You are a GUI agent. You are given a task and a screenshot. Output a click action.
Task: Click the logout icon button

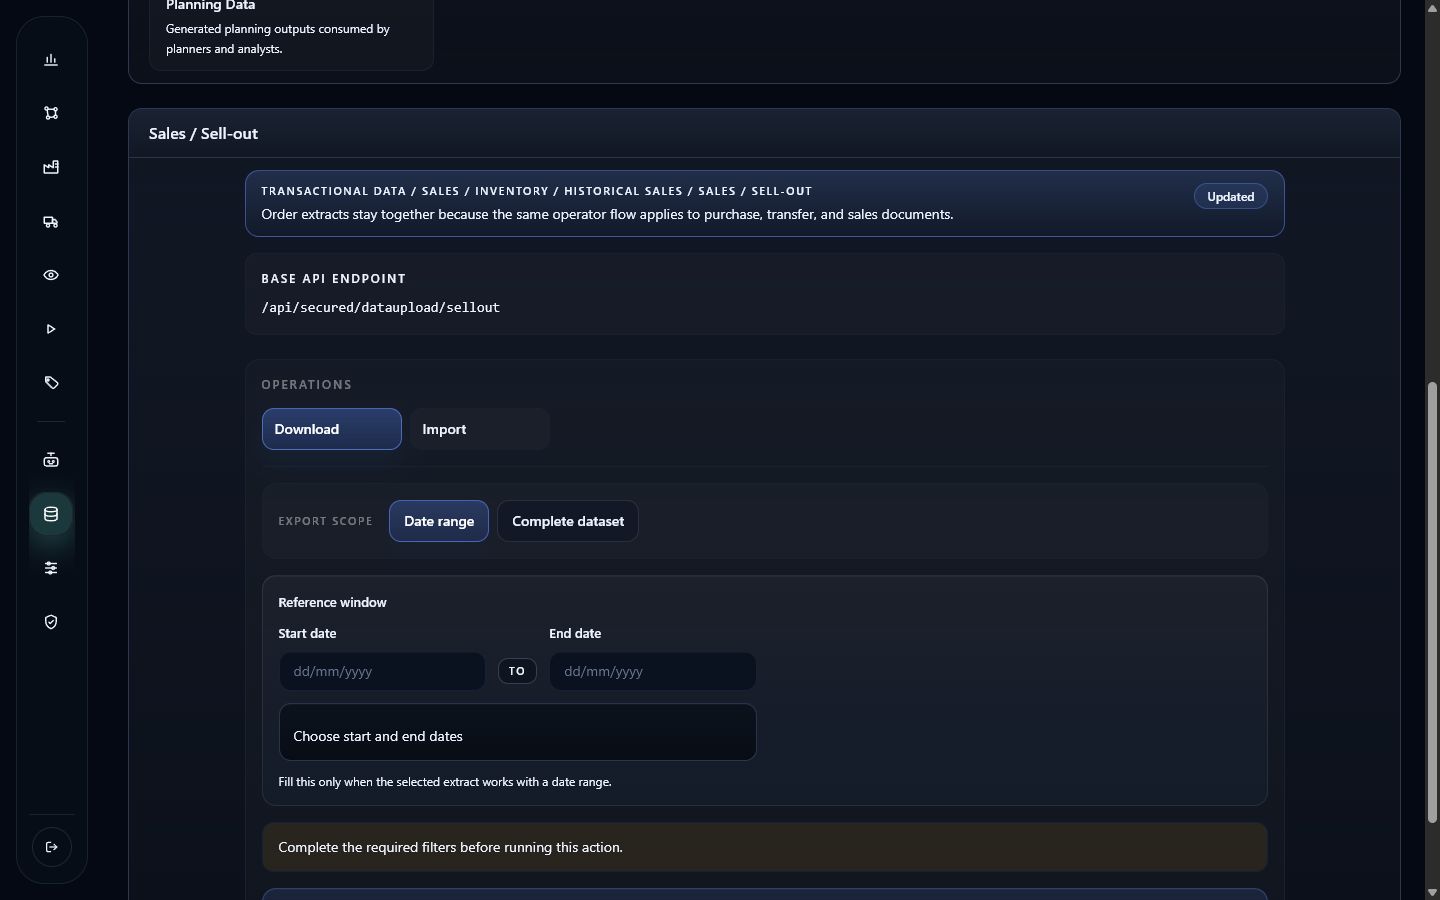[52, 847]
